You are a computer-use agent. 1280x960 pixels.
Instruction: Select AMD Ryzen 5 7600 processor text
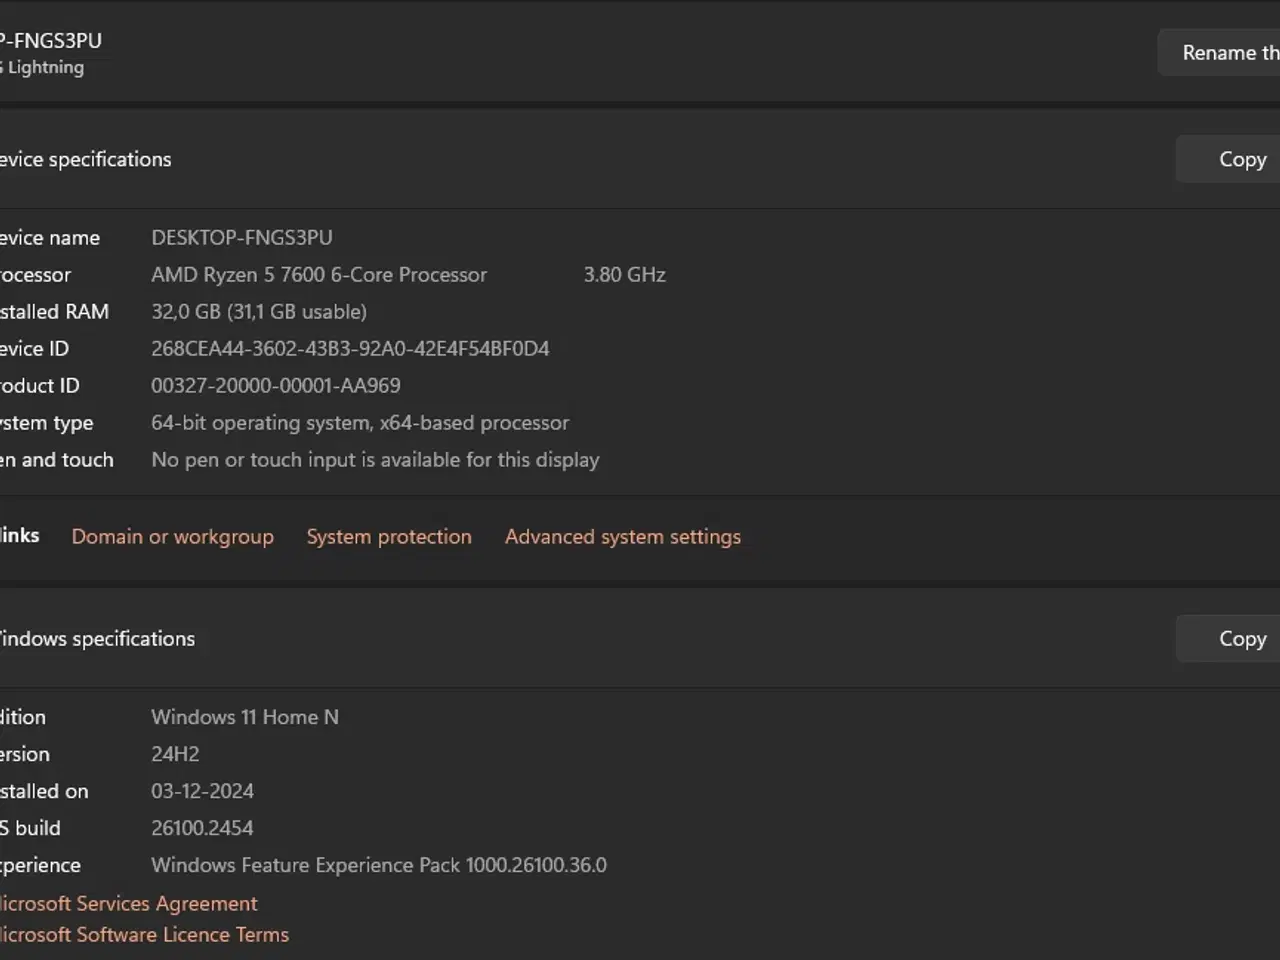point(319,275)
